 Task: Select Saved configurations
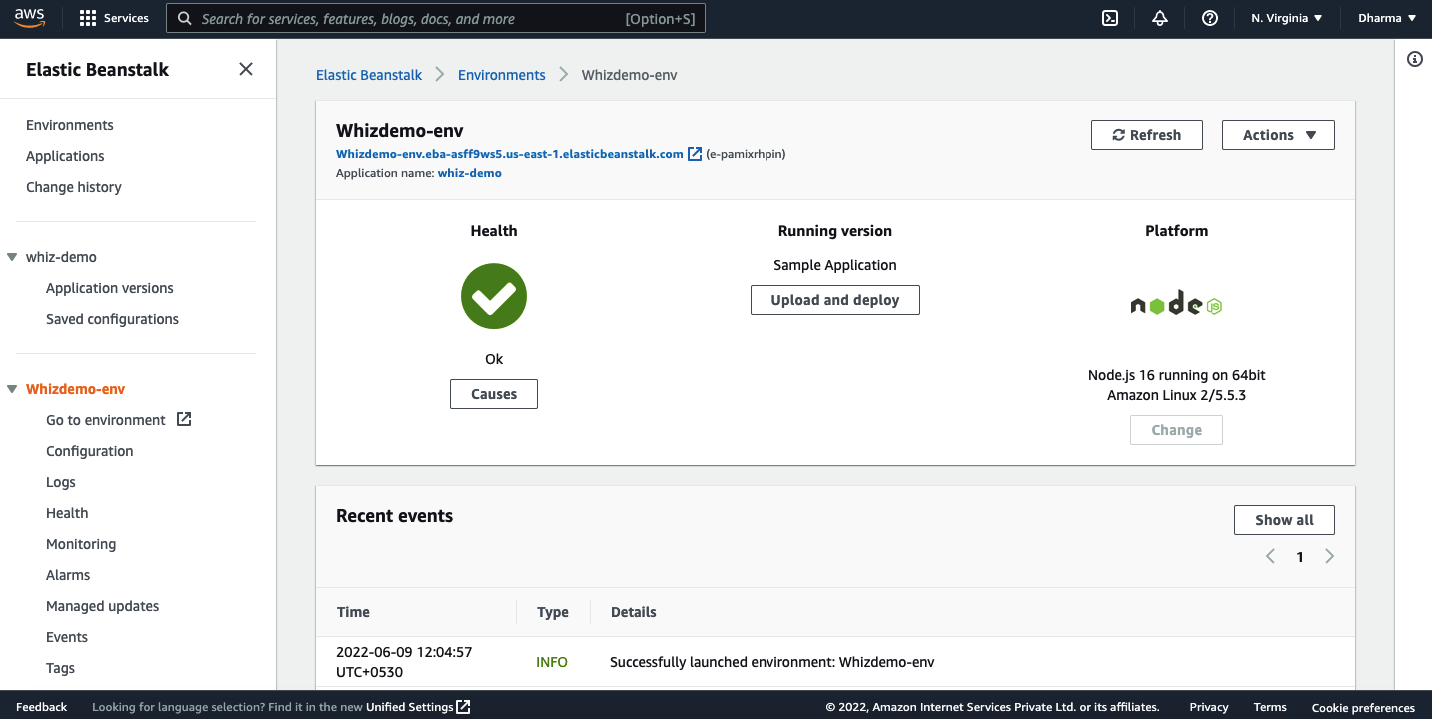pyautogui.click(x=112, y=319)
